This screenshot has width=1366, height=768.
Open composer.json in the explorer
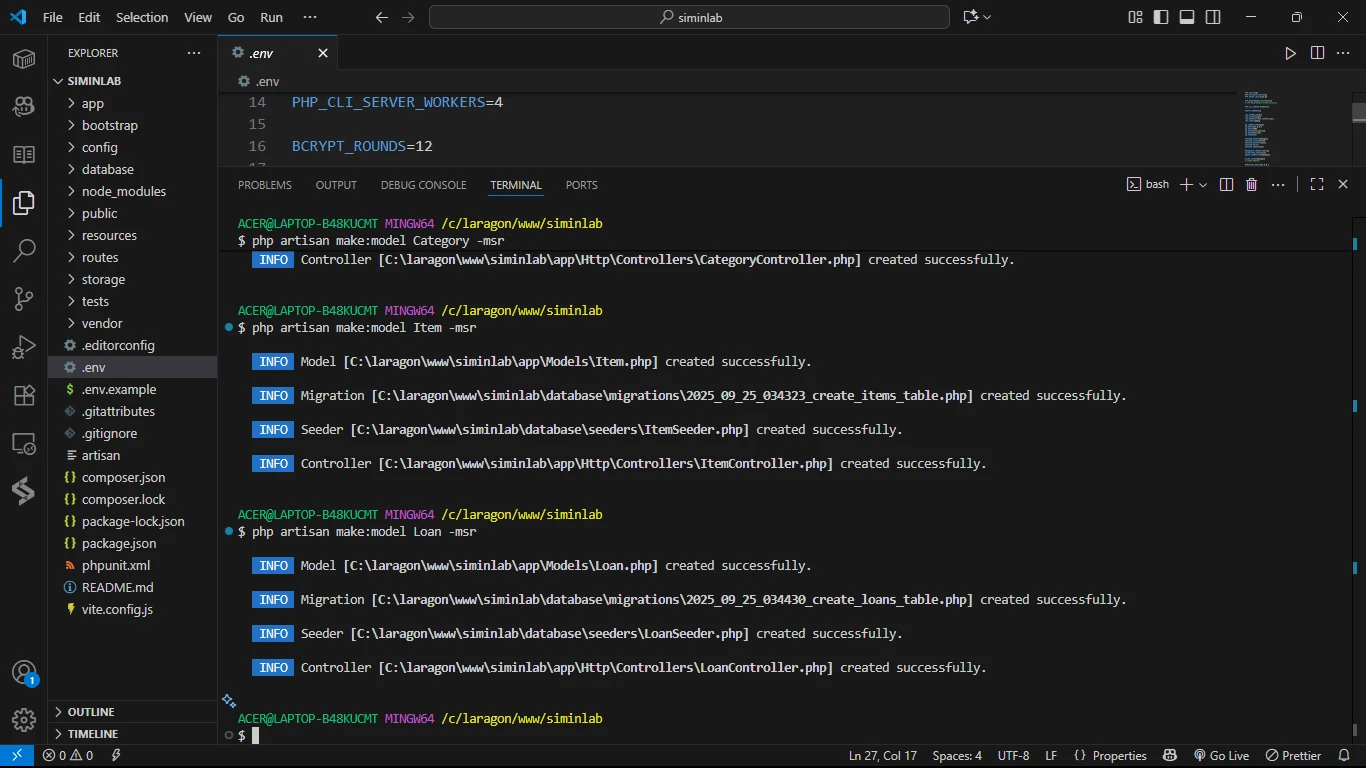pyautogui.click(x=123, y=477)
